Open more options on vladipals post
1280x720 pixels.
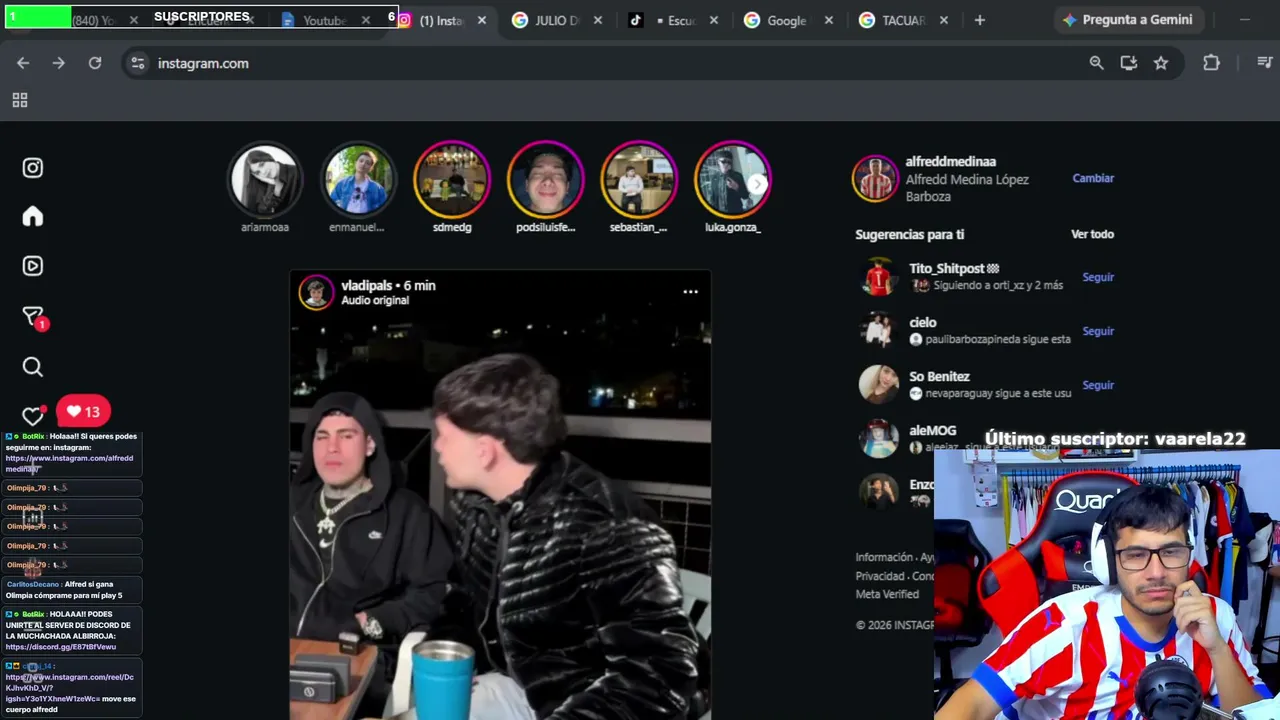point(690,292)
